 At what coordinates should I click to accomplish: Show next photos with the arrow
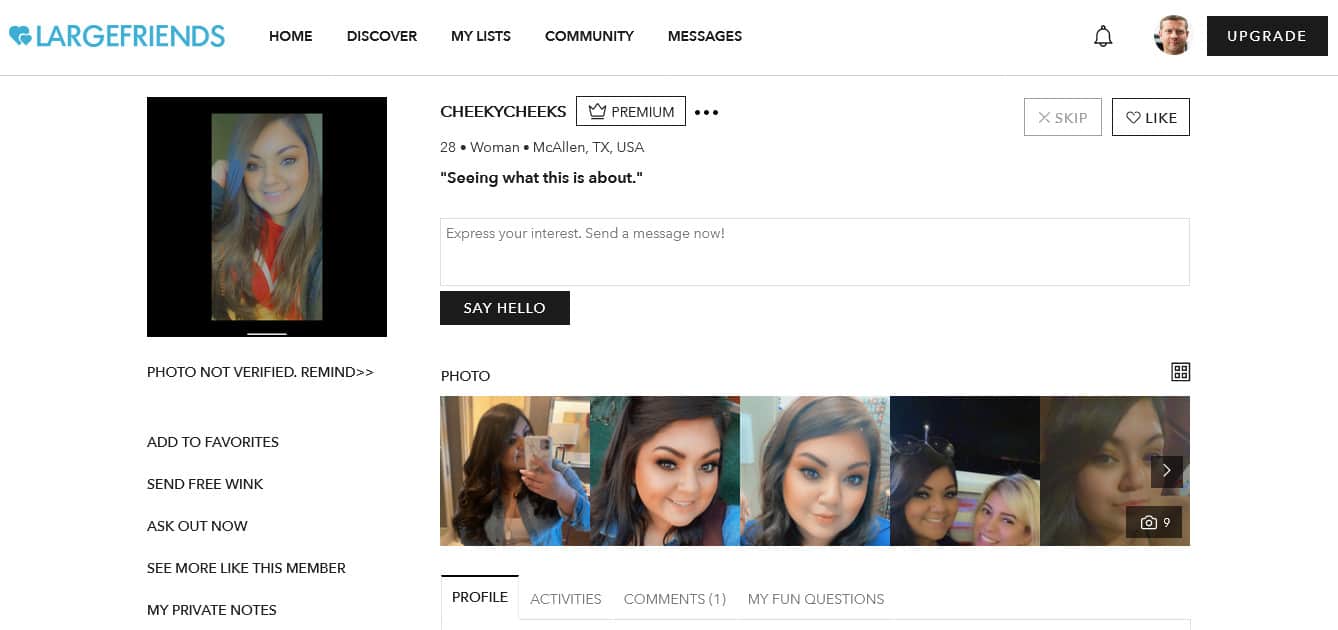pyautogui.click(x=1167, y=471)
